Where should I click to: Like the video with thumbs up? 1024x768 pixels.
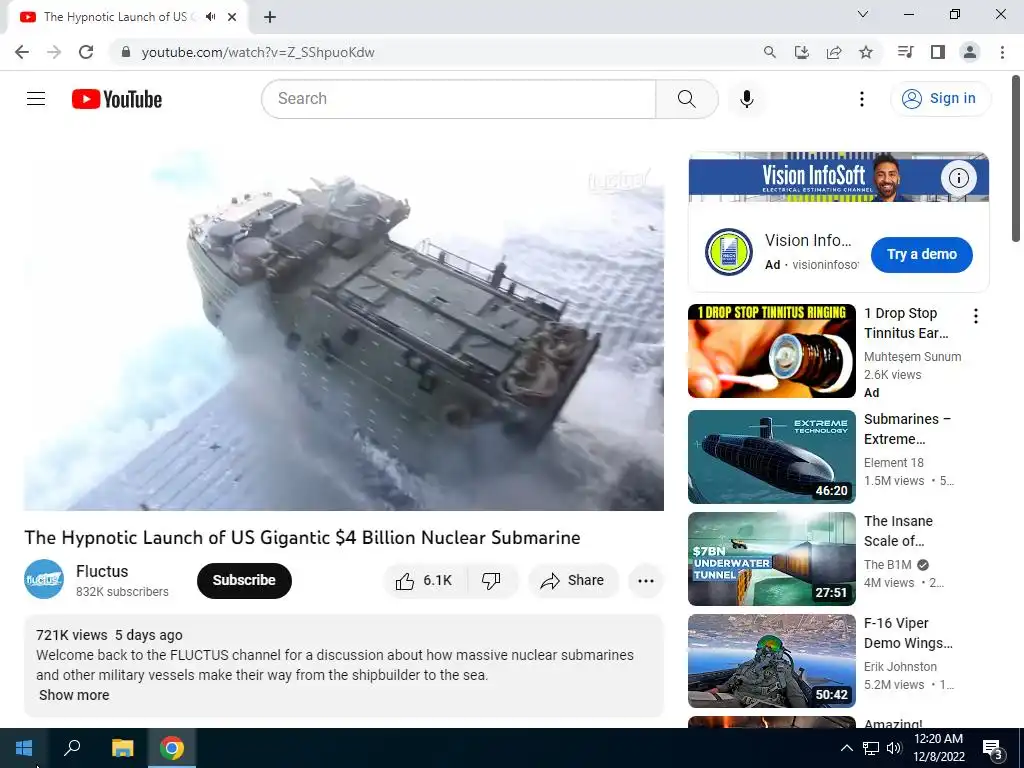pyautogui.click(x=424, y=581)
